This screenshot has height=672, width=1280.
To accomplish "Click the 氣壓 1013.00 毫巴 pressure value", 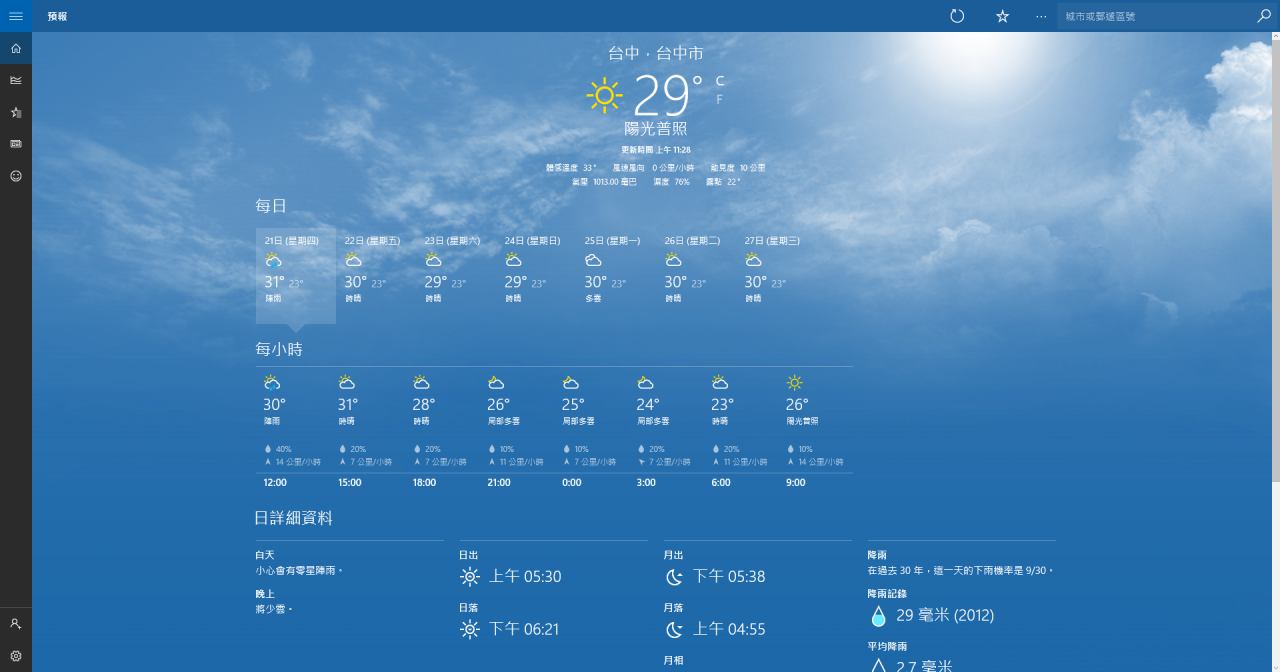I will coord(604,182).
